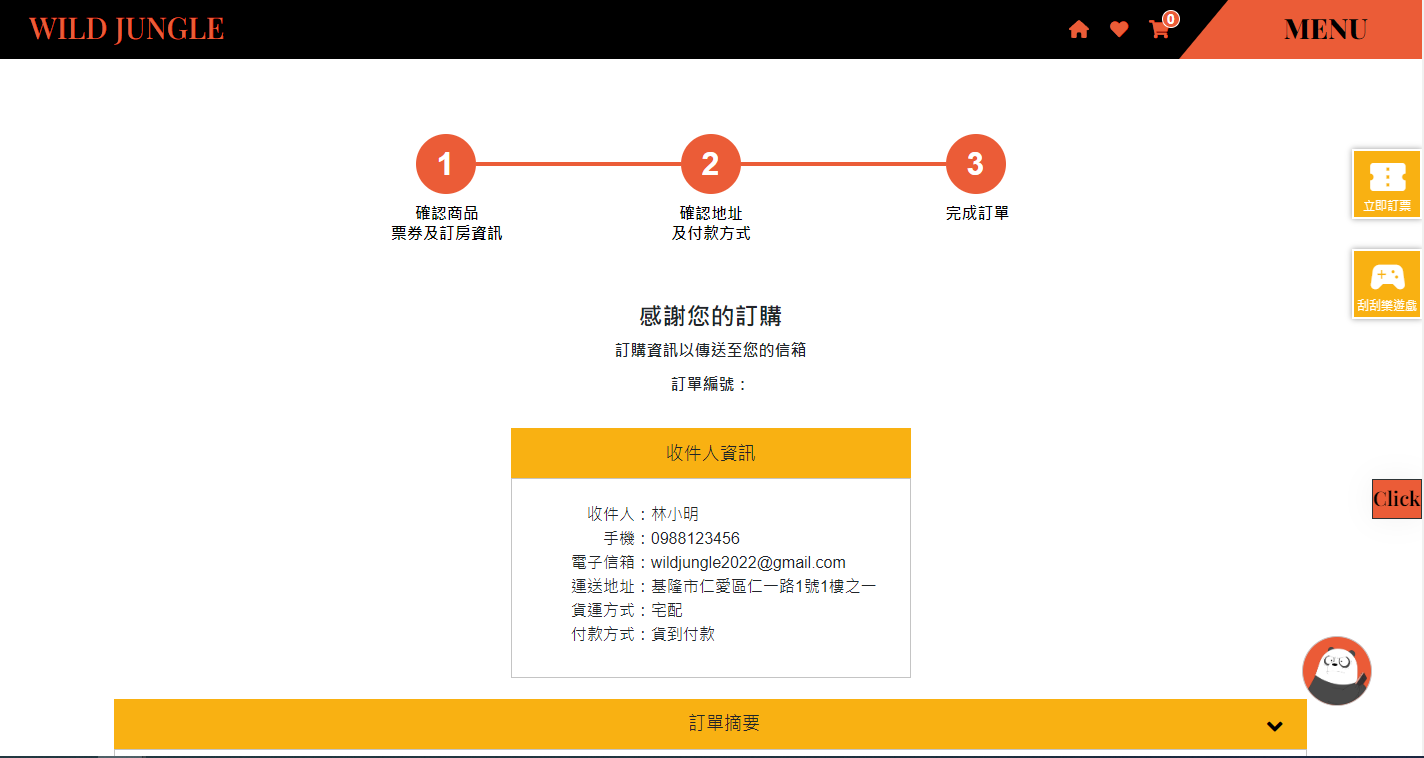Click the payment method value 貨到付款
1424x758 pixels.
pyautogui.click(x=683, y=634)
